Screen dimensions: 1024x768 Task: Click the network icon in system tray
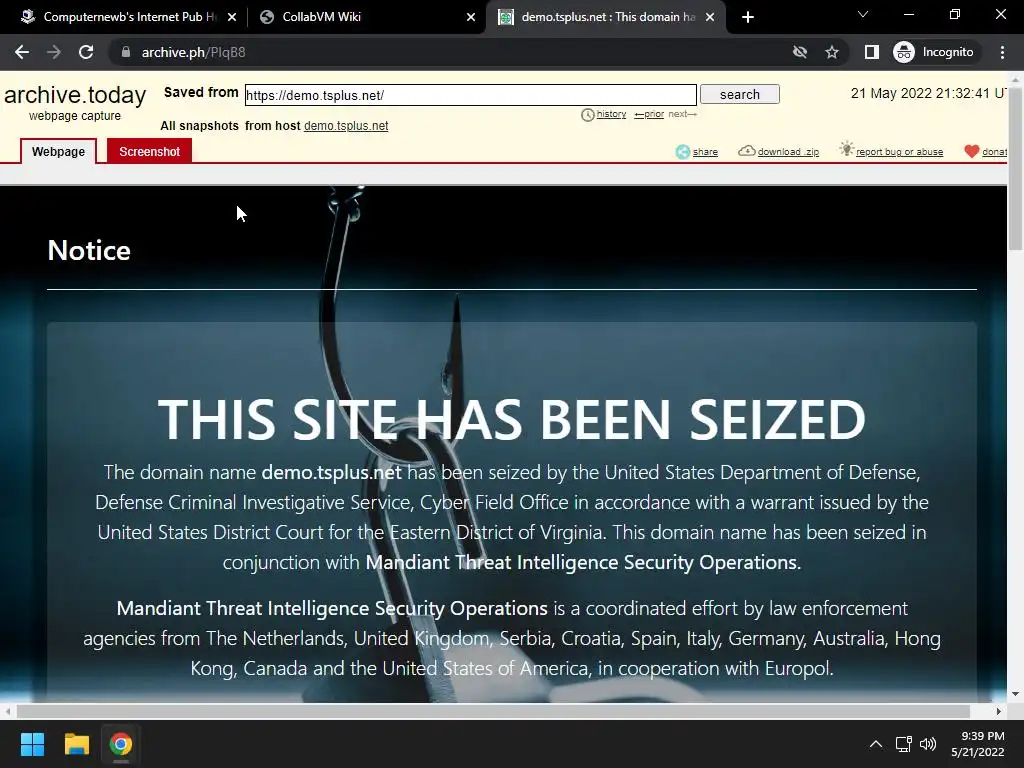(x=903, y=744)
